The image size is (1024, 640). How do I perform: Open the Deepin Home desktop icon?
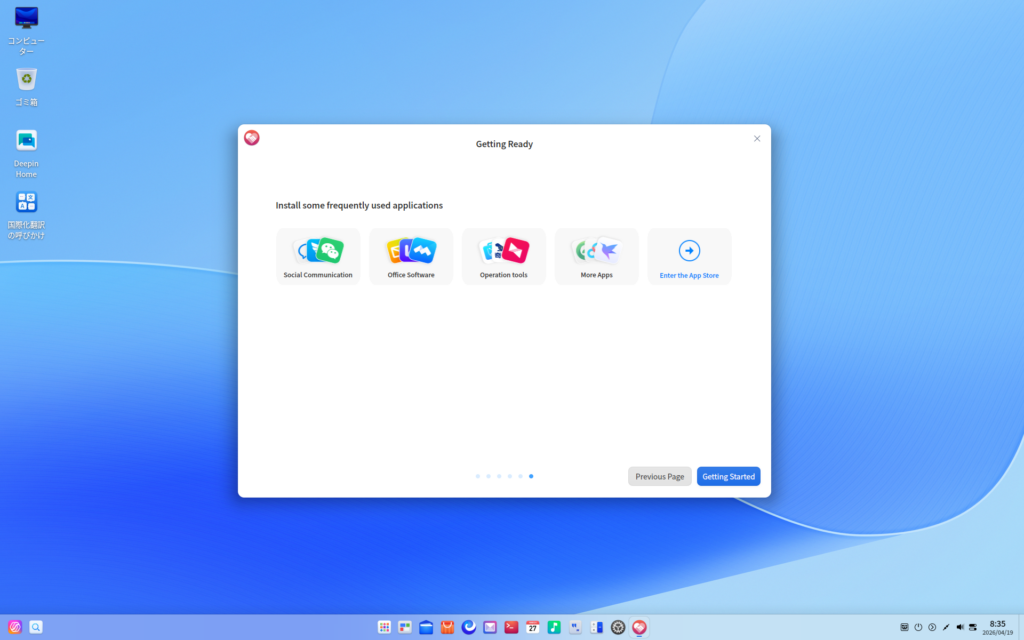coord(26,141)
